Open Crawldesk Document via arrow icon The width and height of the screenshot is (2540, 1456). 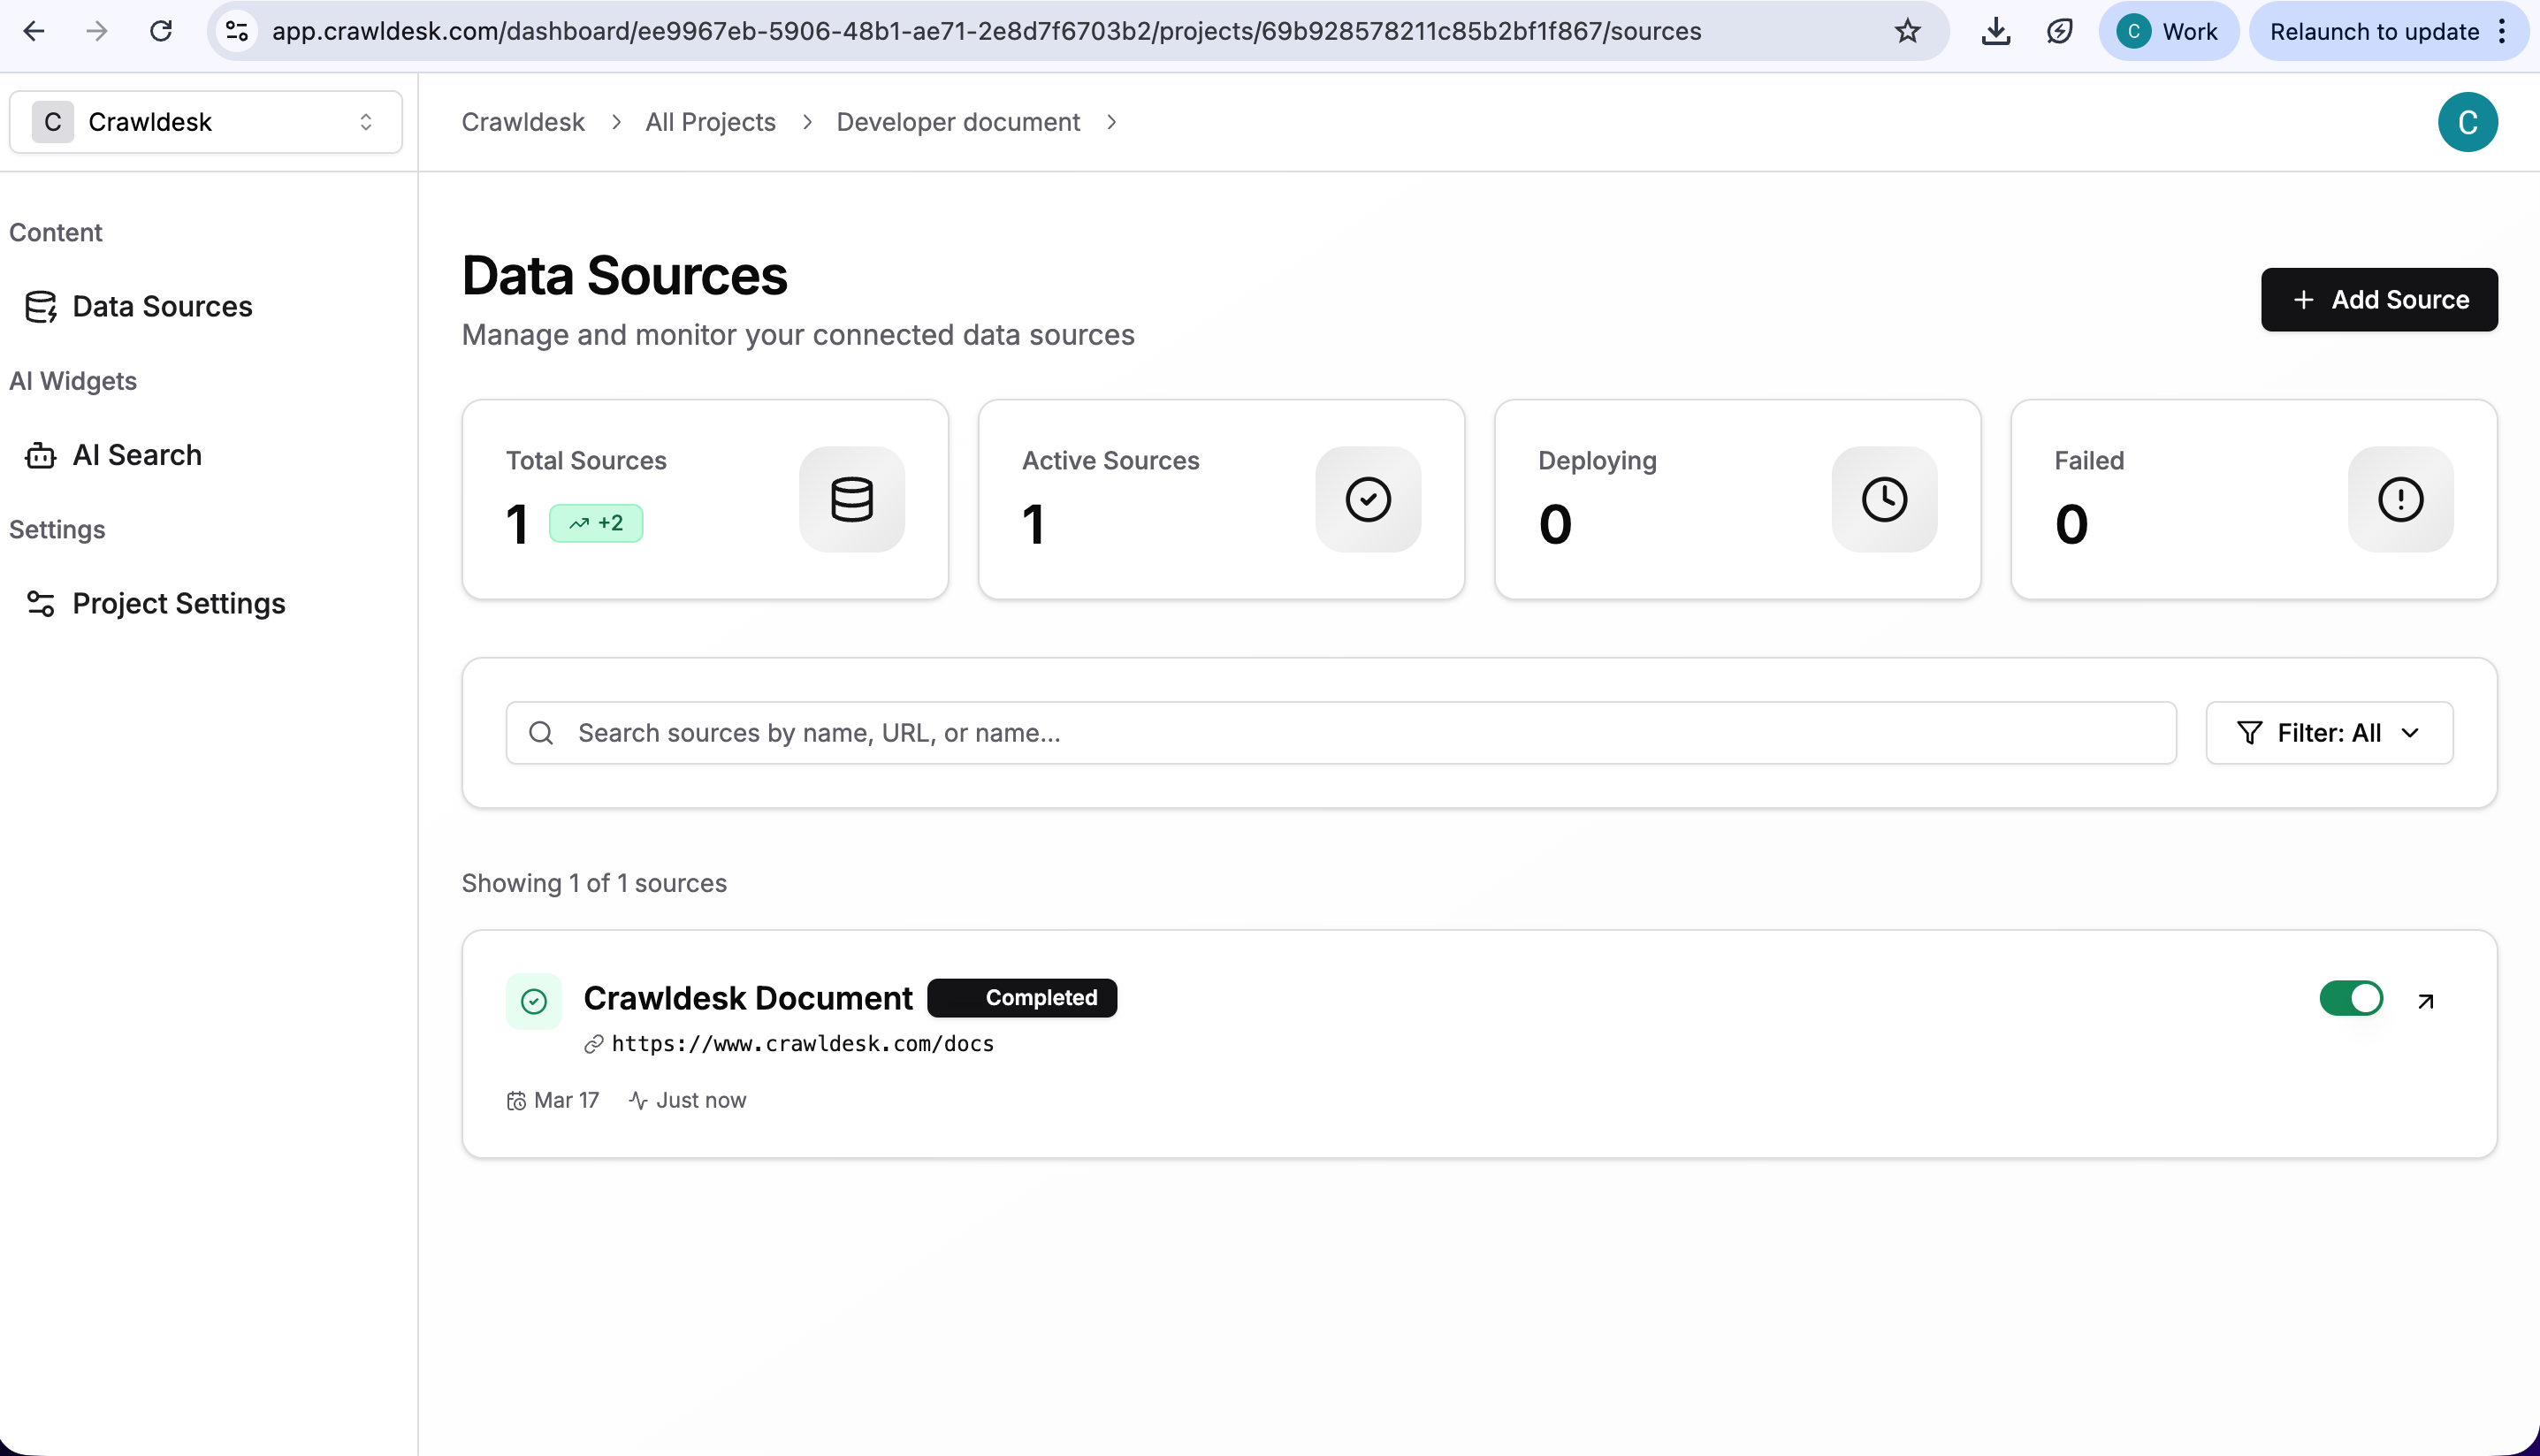point(2425,1000)
